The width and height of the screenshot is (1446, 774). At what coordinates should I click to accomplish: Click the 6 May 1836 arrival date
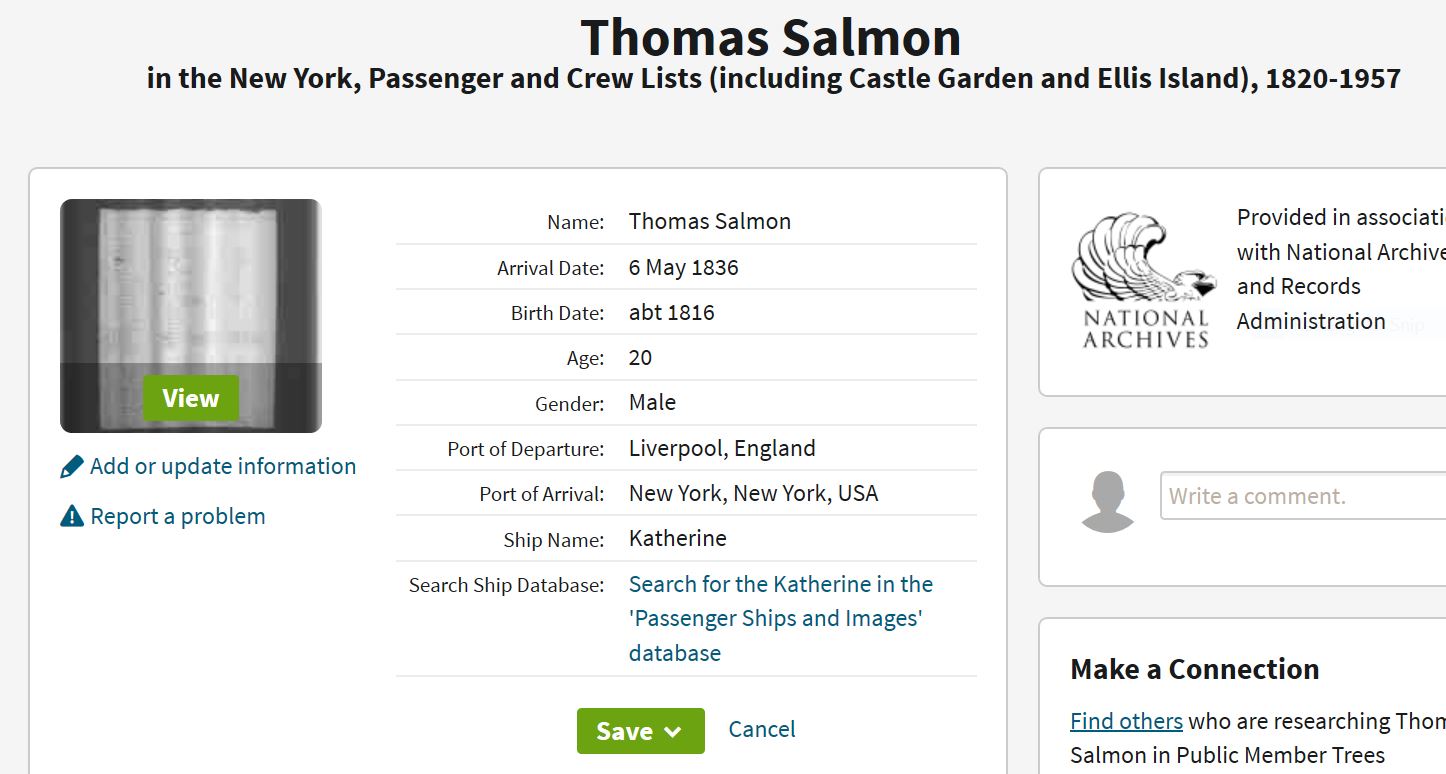click(x=684, y=267)
